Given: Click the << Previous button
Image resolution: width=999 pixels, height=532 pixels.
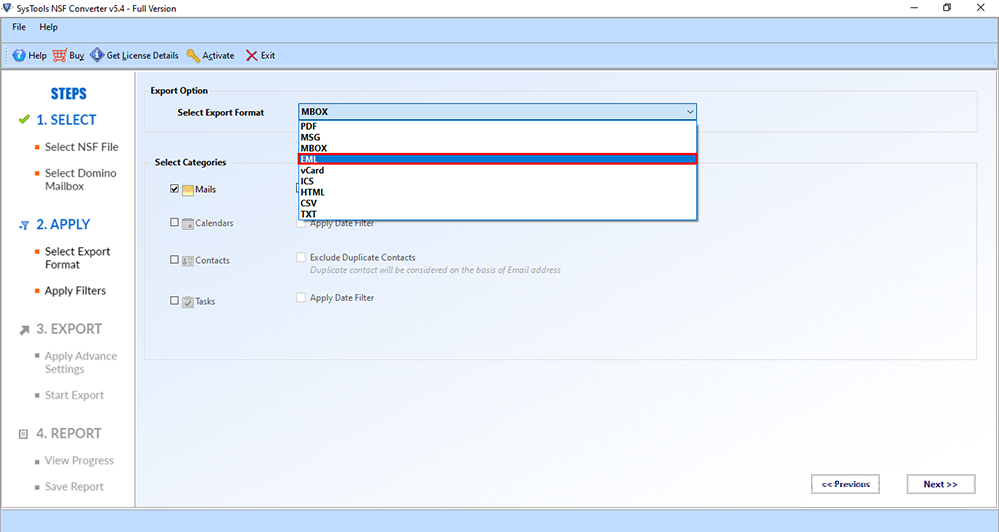Looking at the screenshot, I should coord(845,484).
